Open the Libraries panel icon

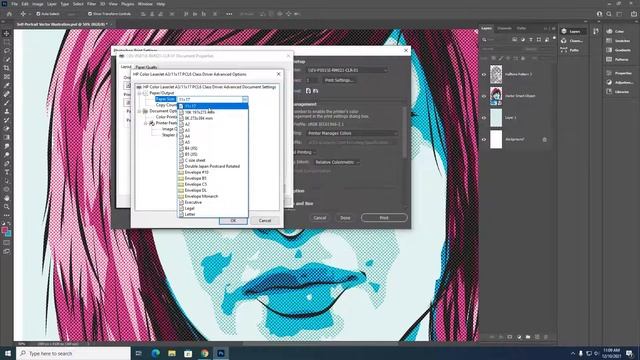[609, 92]
